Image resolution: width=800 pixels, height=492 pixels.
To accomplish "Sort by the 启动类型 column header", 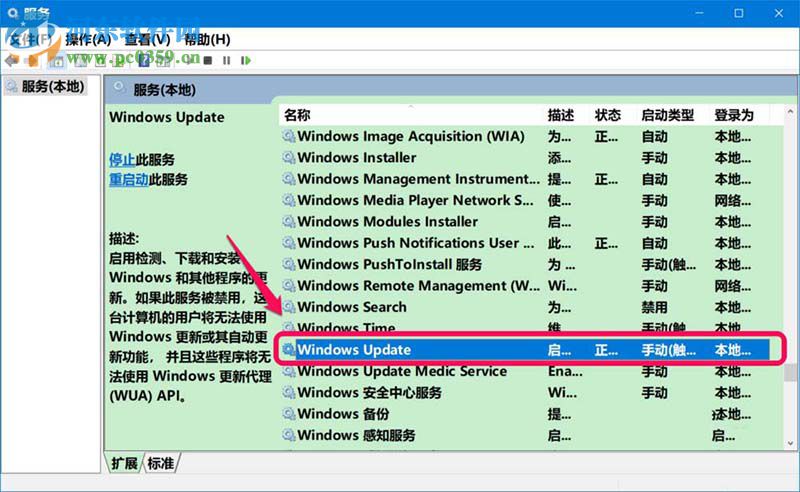I will click(x=667, y=115).
